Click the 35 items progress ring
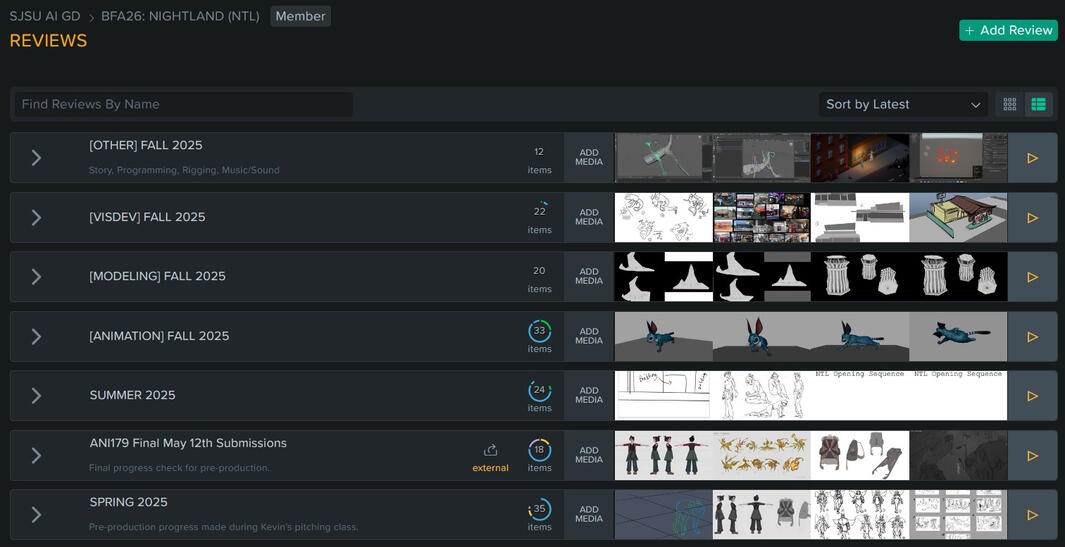The height and width of the screenshot is (547, 1065). click(x=539, y=509)
